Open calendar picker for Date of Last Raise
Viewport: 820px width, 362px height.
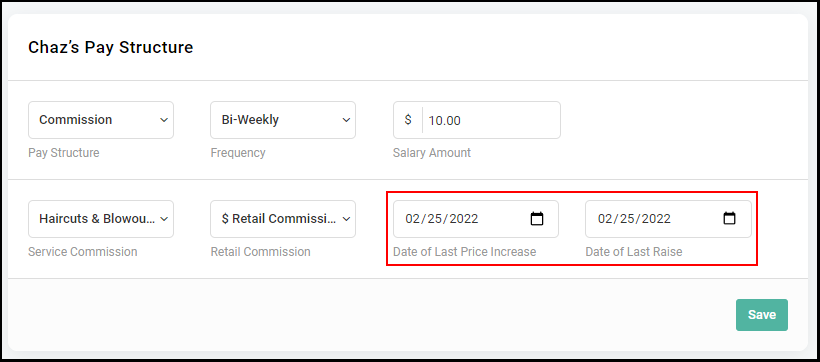point(729,219)
